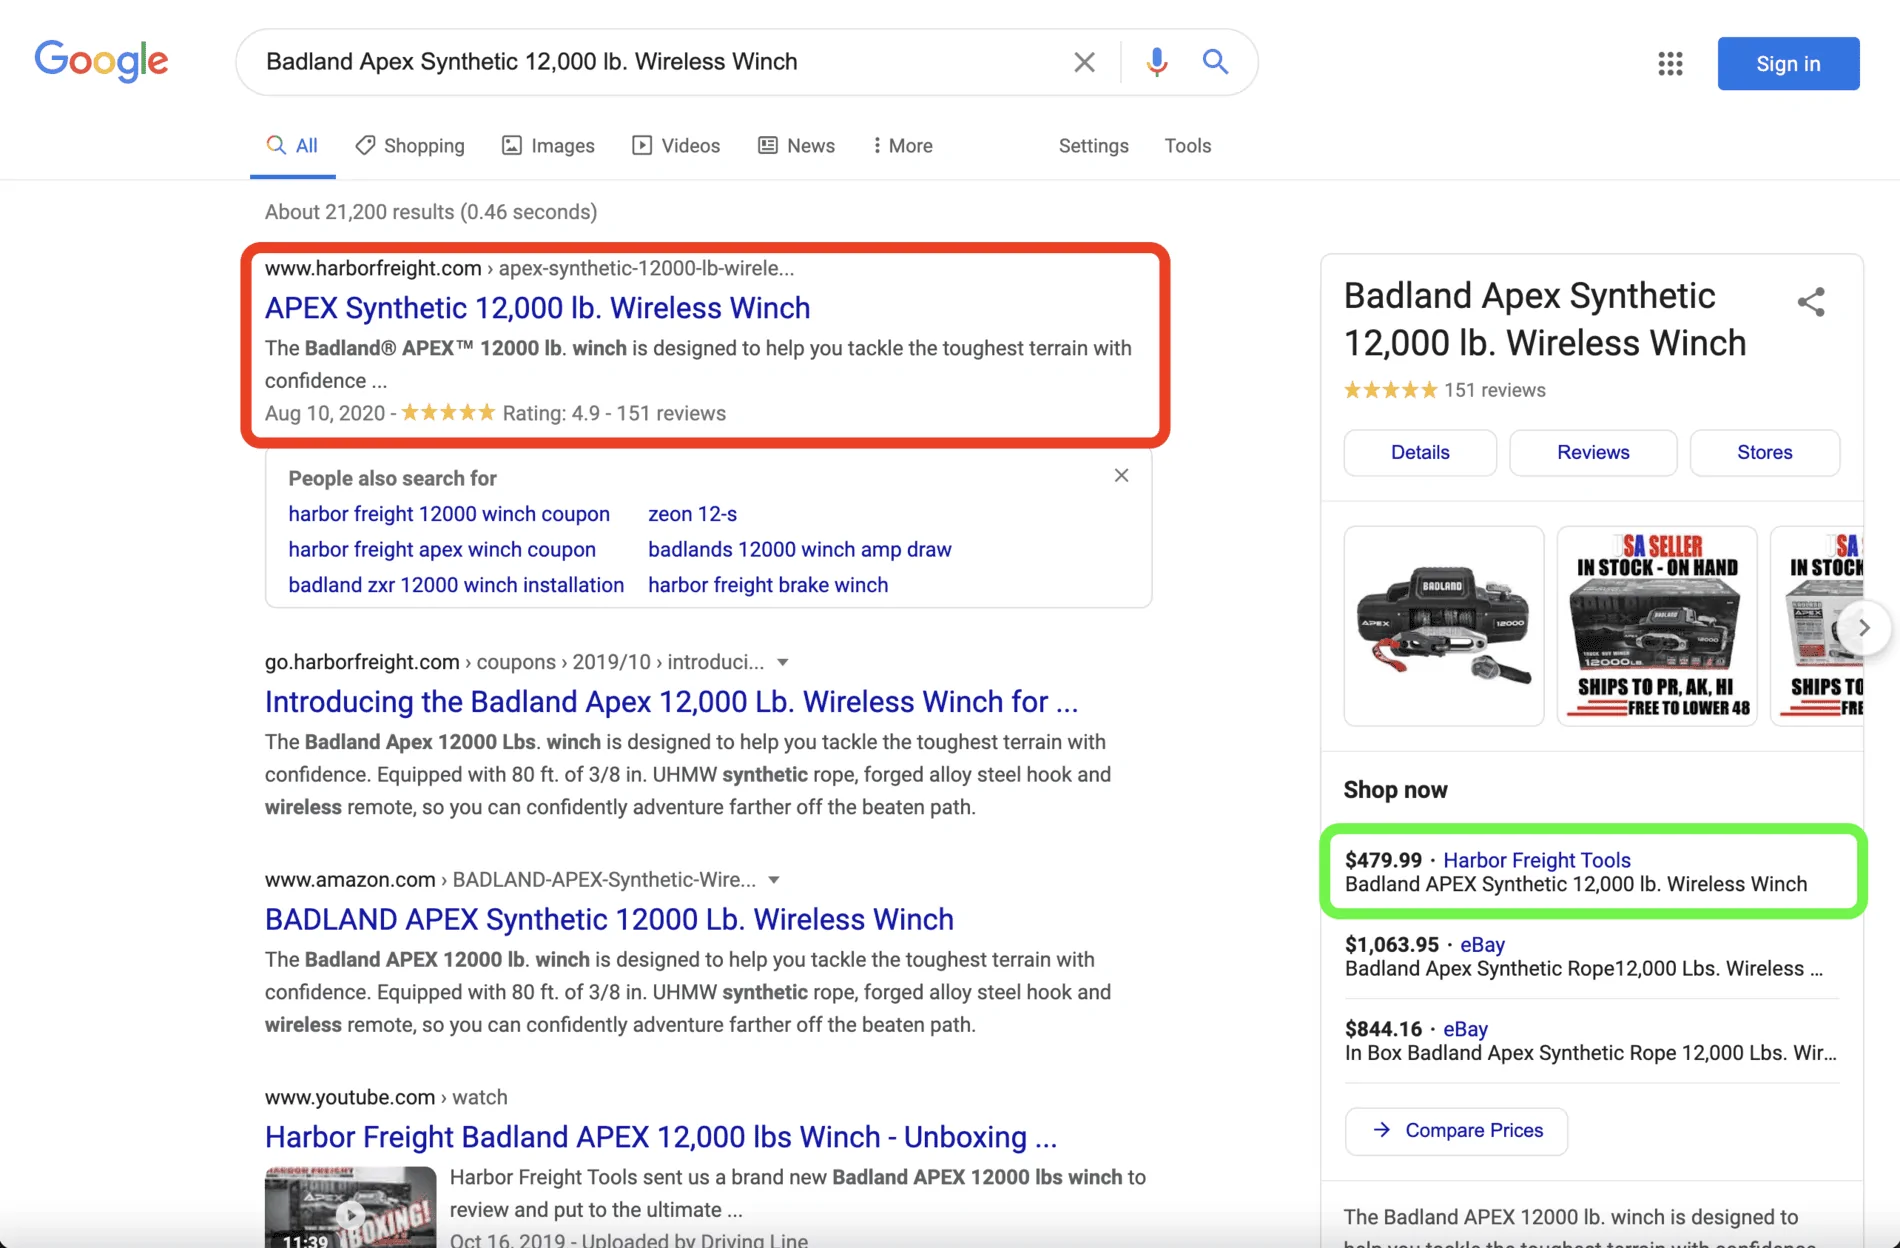
Task: Search harbor freight apex winch coupon
Action: pyautogui.click(x=442, y=550)
